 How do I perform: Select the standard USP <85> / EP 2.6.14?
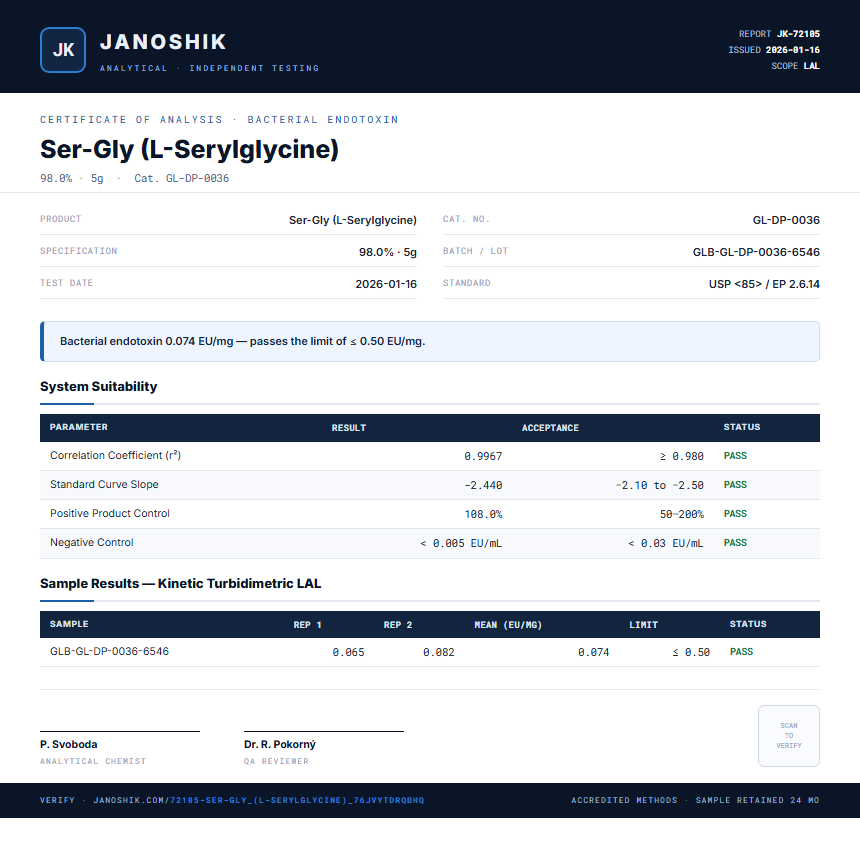tap(764, 284)
